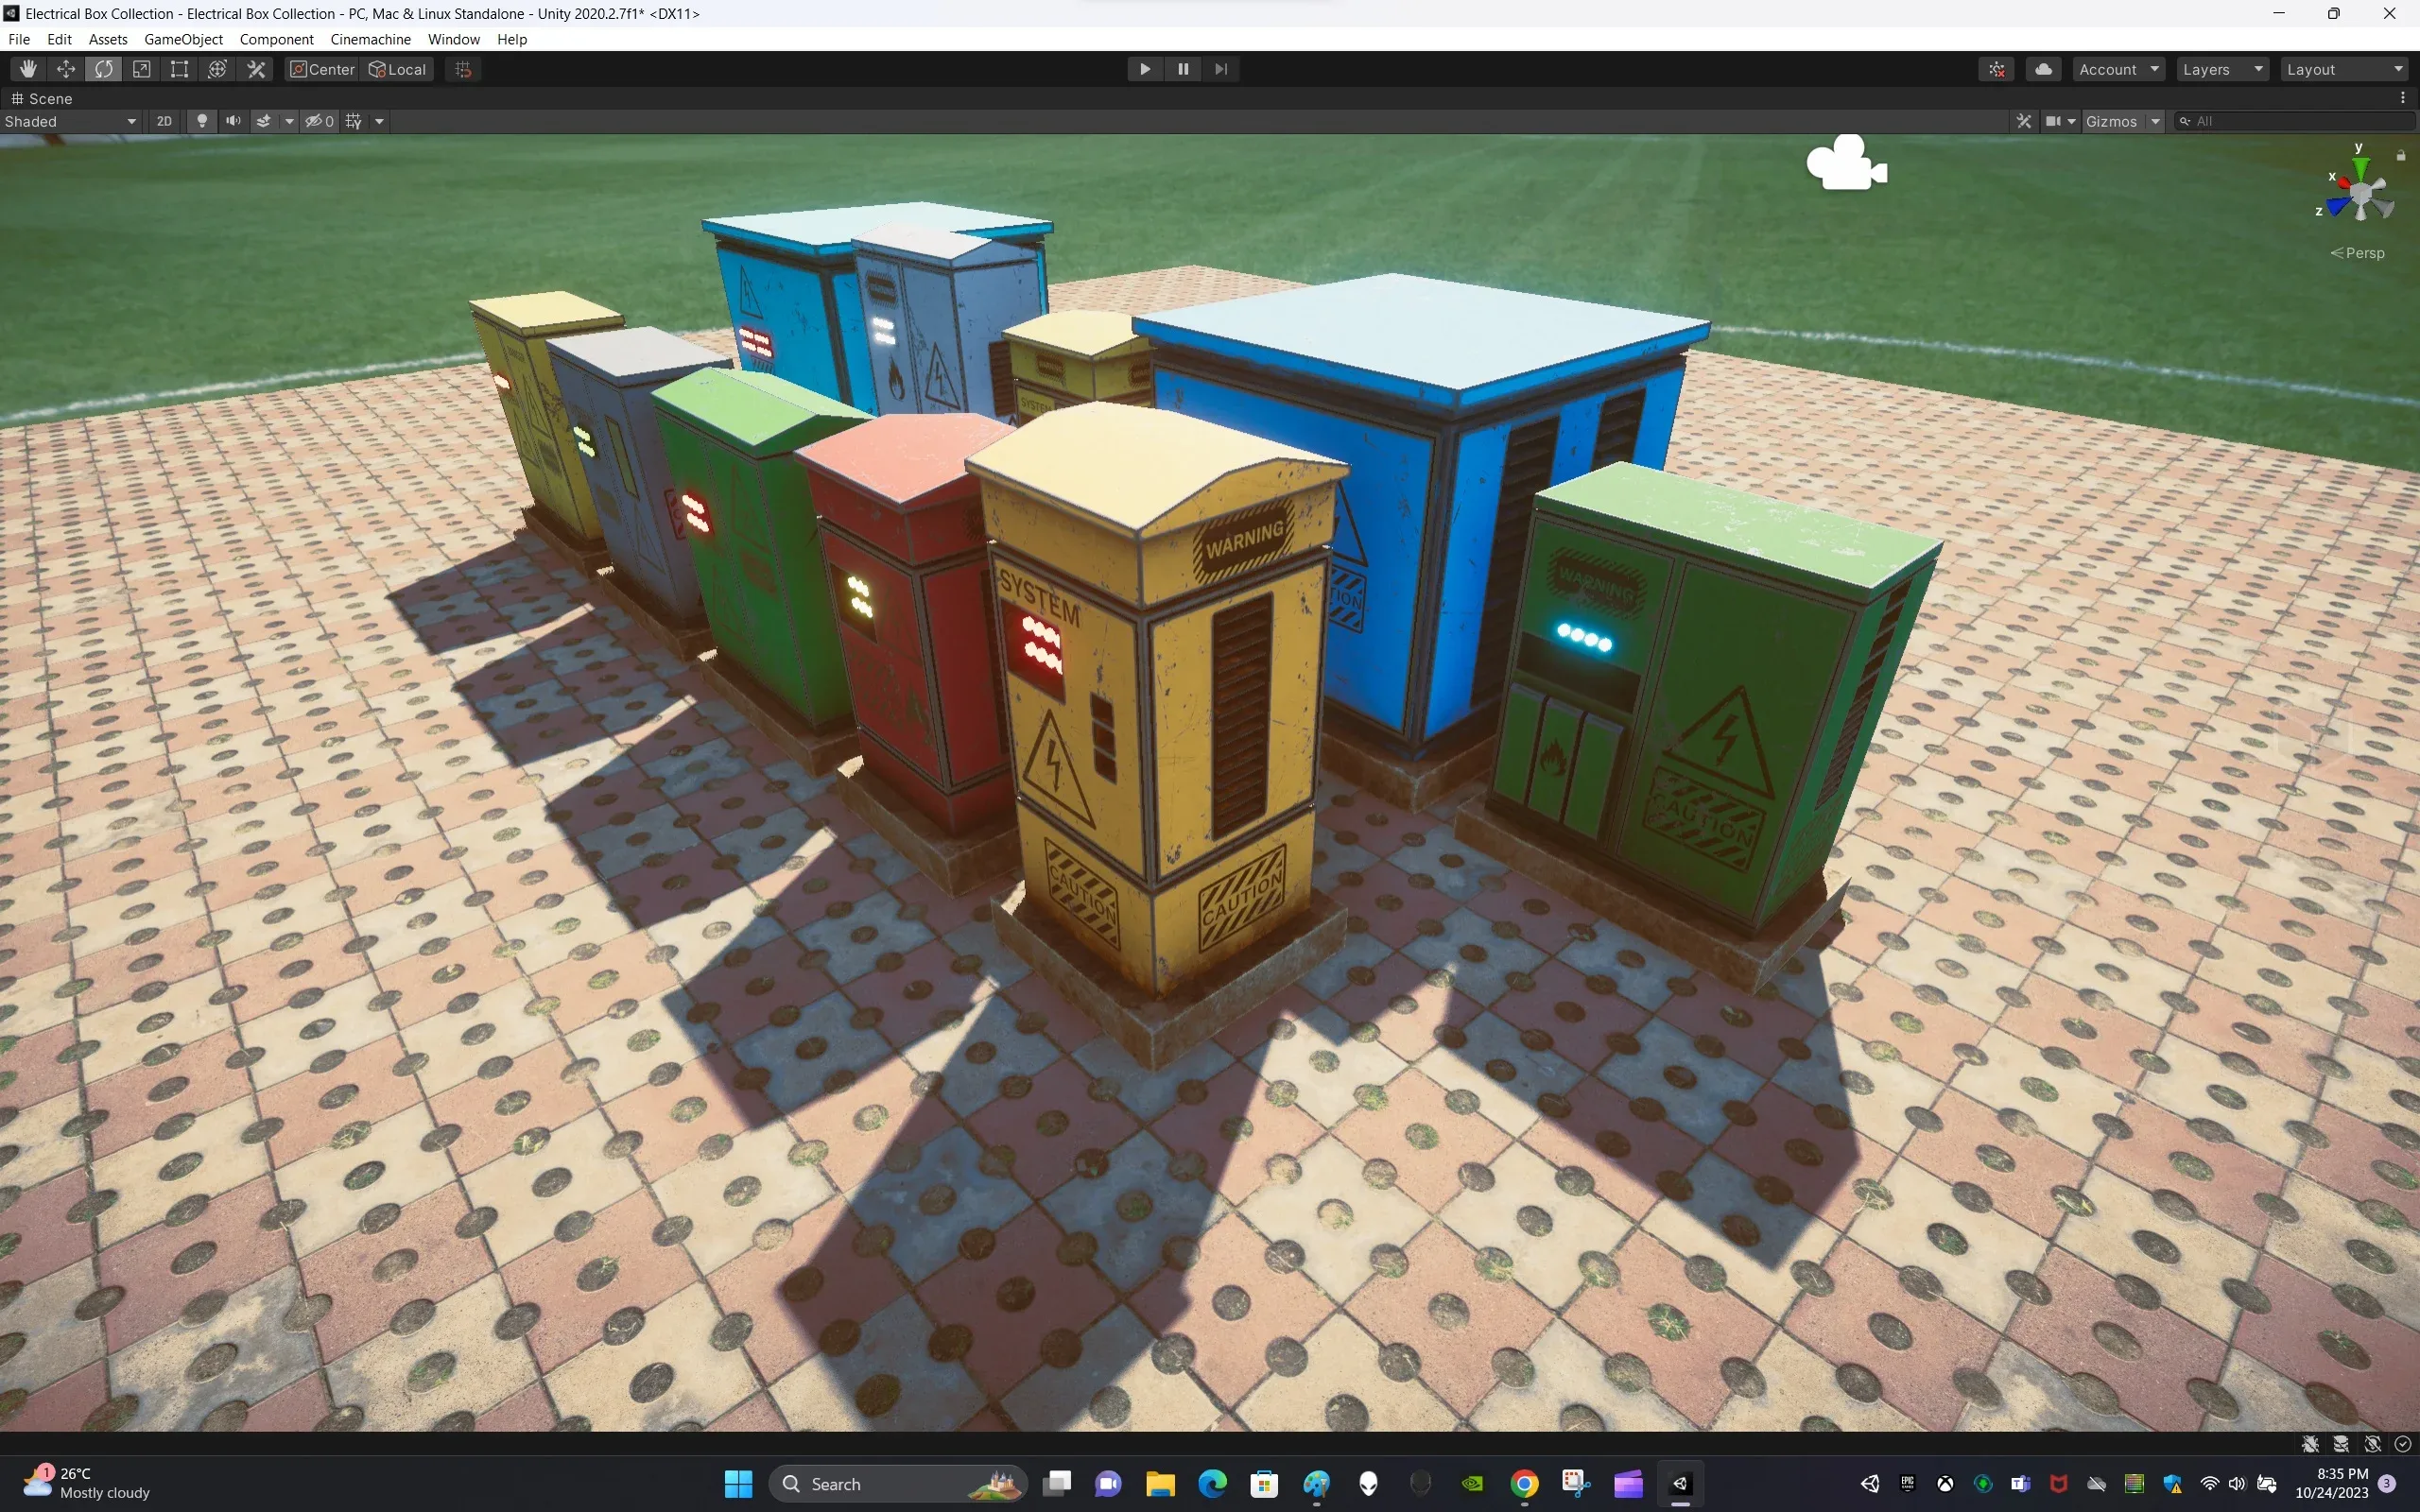Open the Cinemachine menu
Viewport: 2420px width, 1512px height.
371,39
